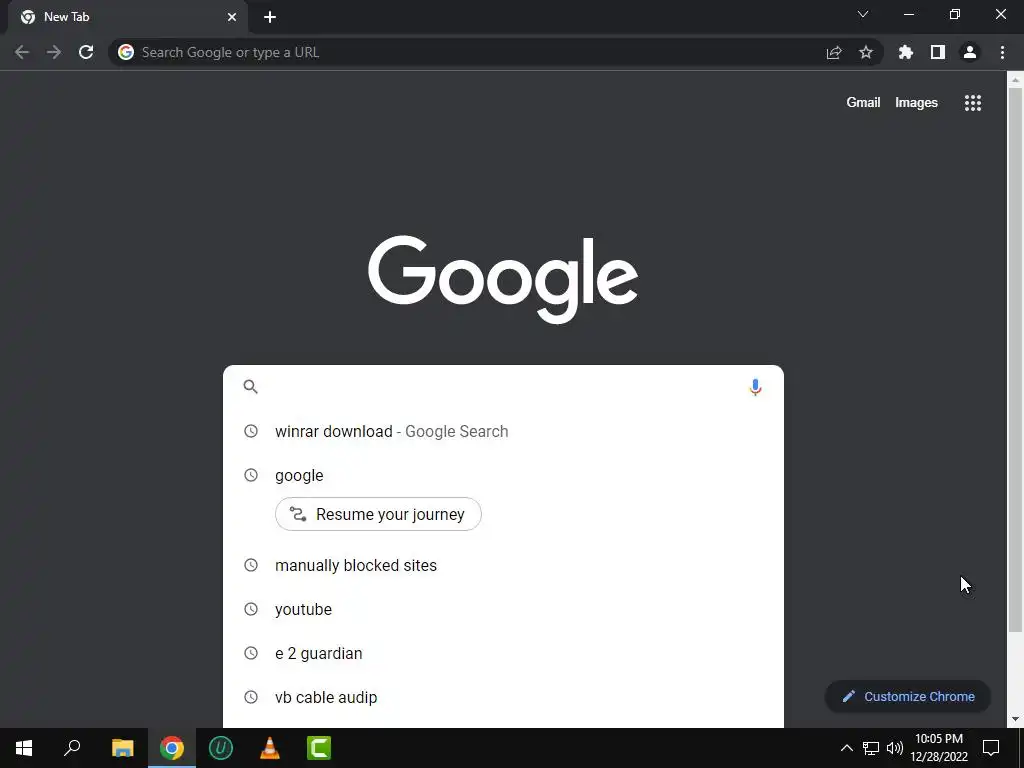Bookmark this tab with the star icon

pyautogui.click(x=866, y=52)
